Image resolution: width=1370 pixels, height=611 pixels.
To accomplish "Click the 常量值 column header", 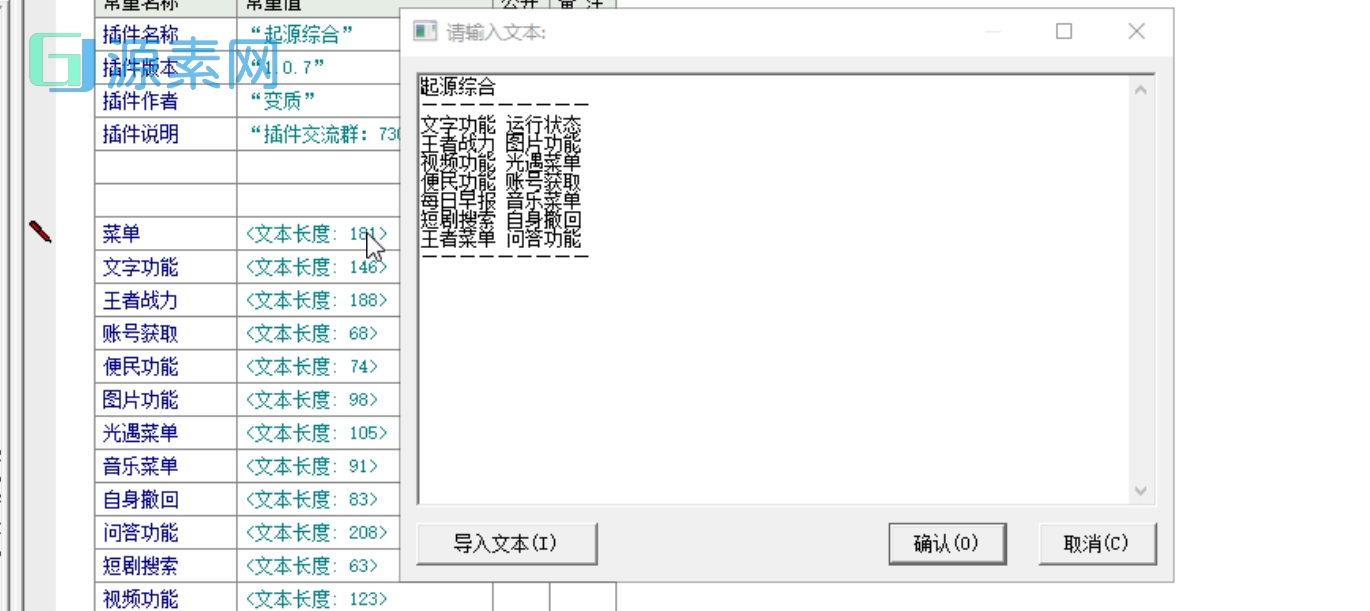I will point(270,5).
